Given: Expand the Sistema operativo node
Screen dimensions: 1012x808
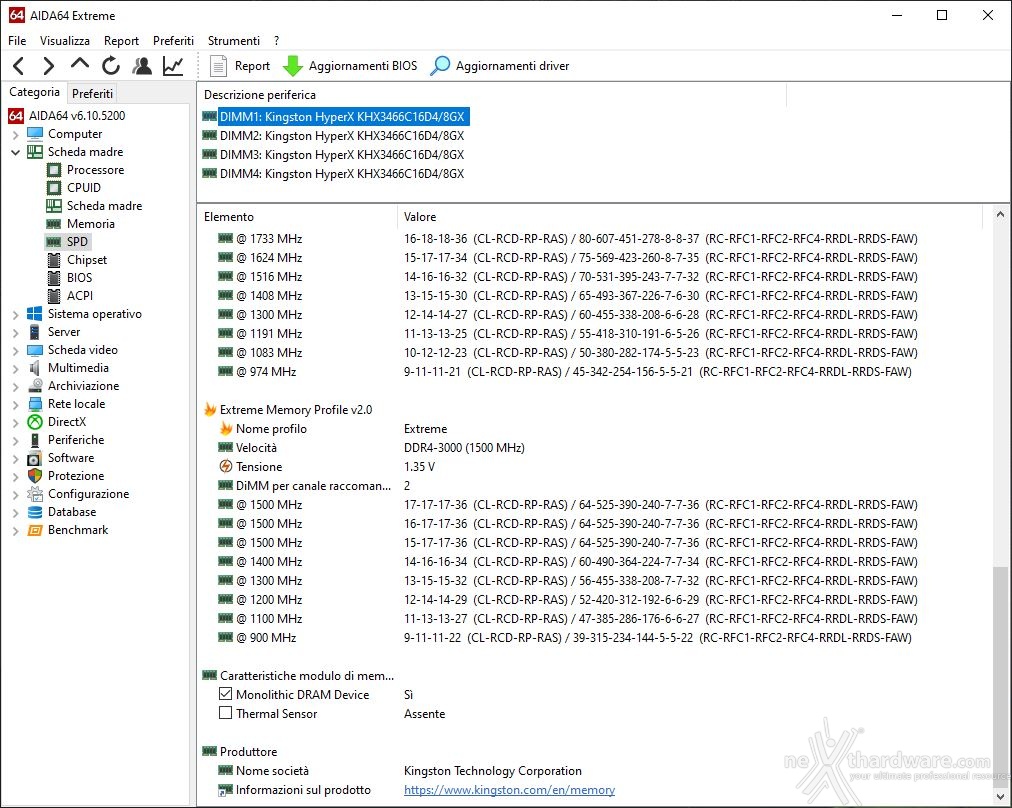Looking at the screenshot, I should click(x=15, y=314).
